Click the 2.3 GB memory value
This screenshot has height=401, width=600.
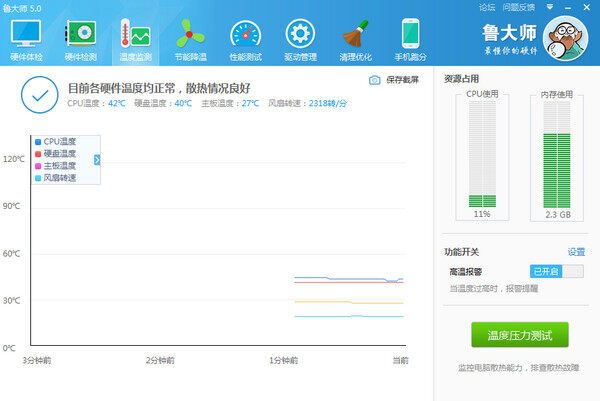558,215
